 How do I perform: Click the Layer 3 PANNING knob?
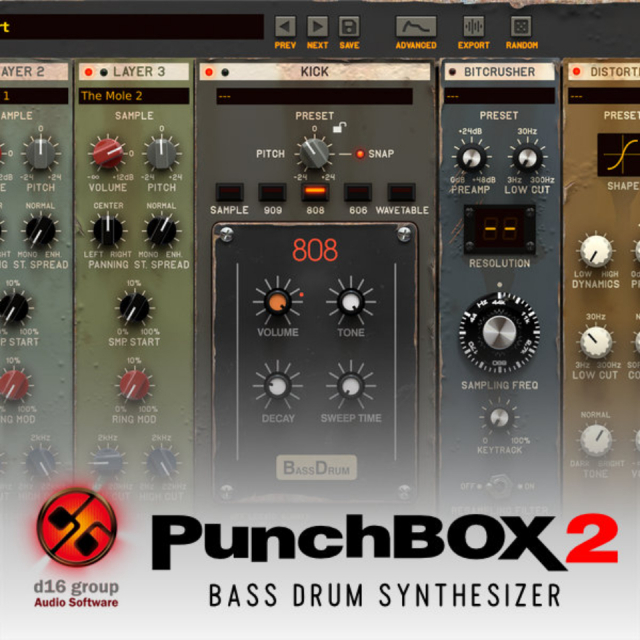[x=108, y=231]
